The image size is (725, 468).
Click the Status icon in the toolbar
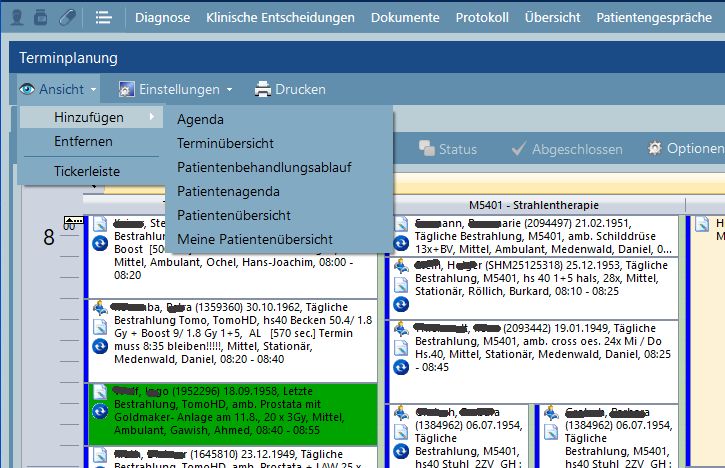pyautogui.click(x=426, y=149)
